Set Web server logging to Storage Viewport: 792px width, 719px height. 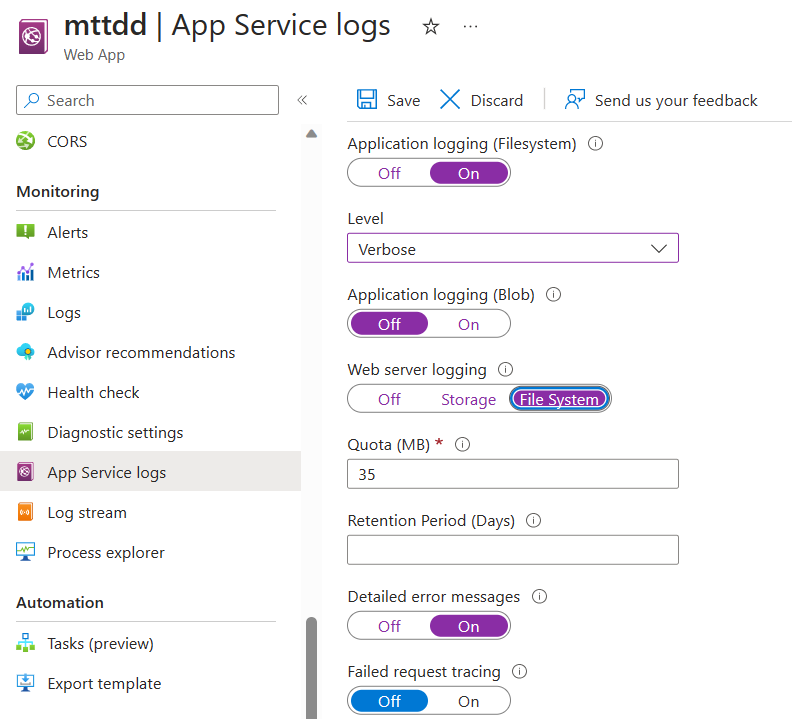coord(468,399)
